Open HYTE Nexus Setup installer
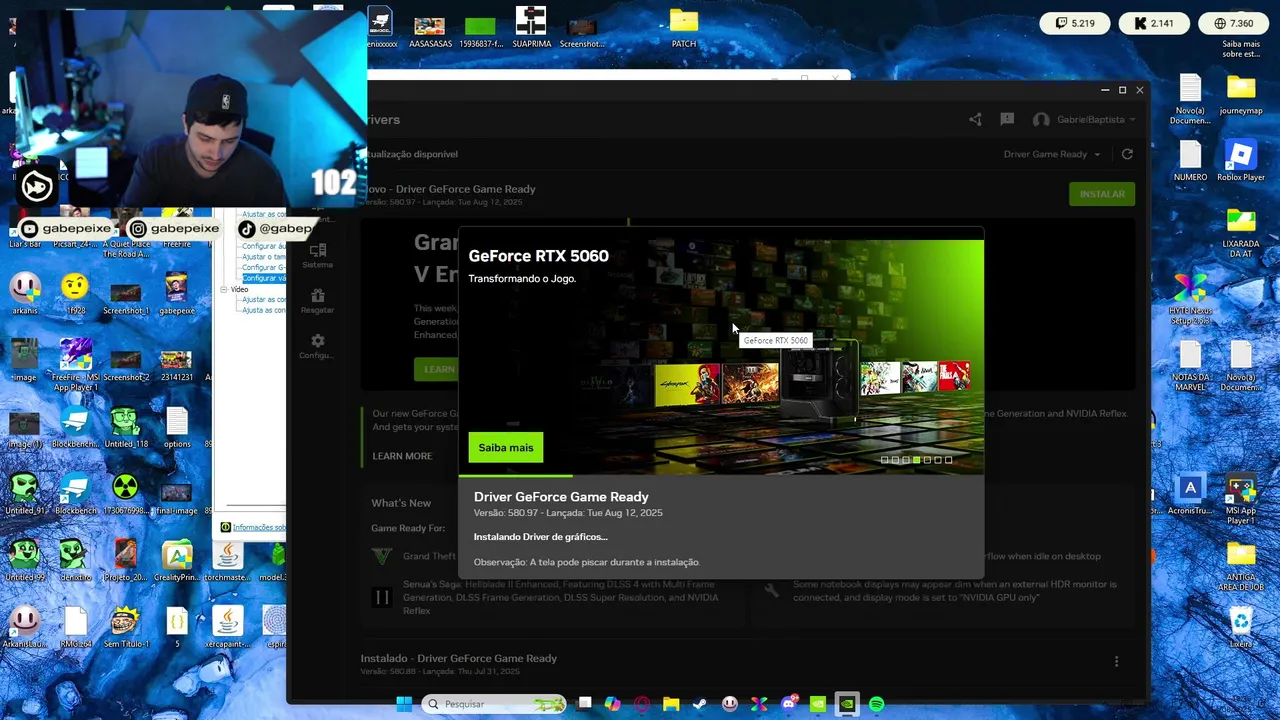This screenshot has height=720, width=1280. click(1190, 299)
